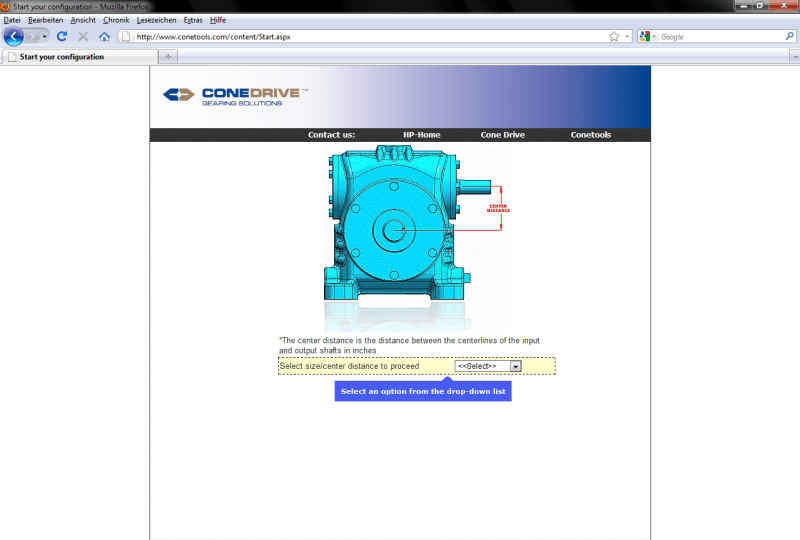Image resolution: width=800 pixels, height=540 pixels.
Task: Click the 'Select size/center distance to proceed' label
Action: pos(349,366)
